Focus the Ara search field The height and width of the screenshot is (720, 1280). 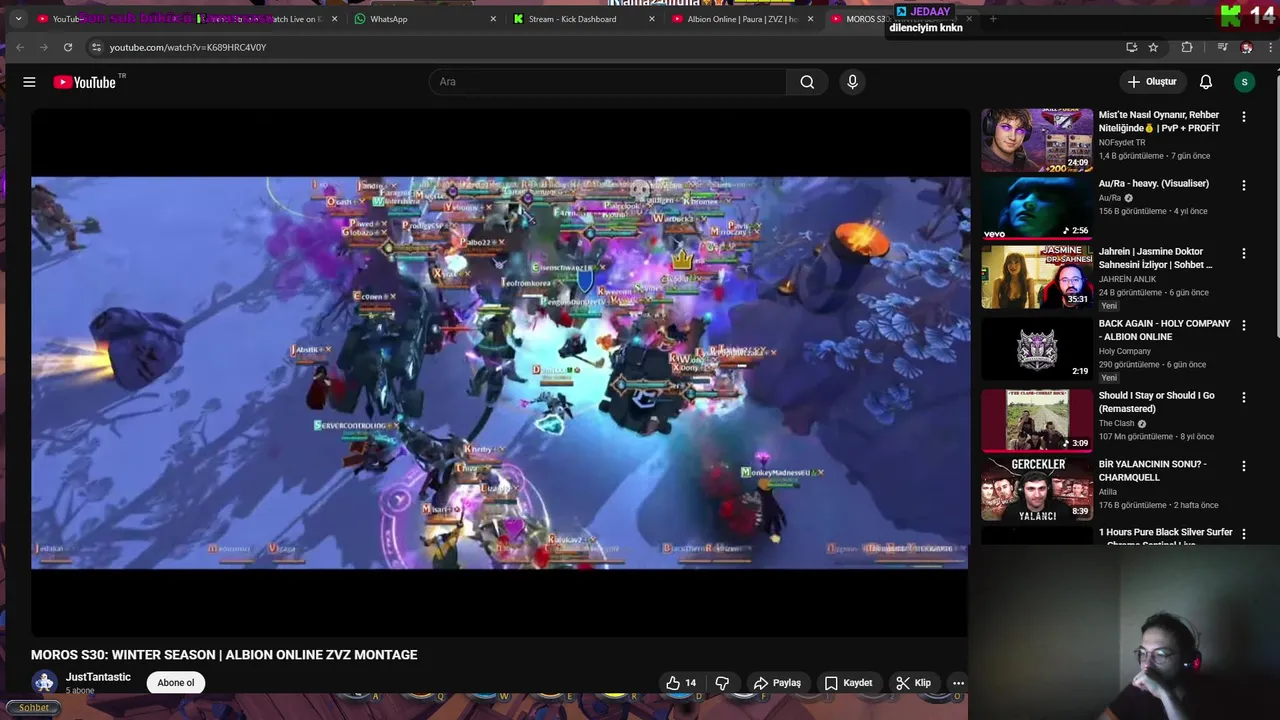(x=608, y=82)
